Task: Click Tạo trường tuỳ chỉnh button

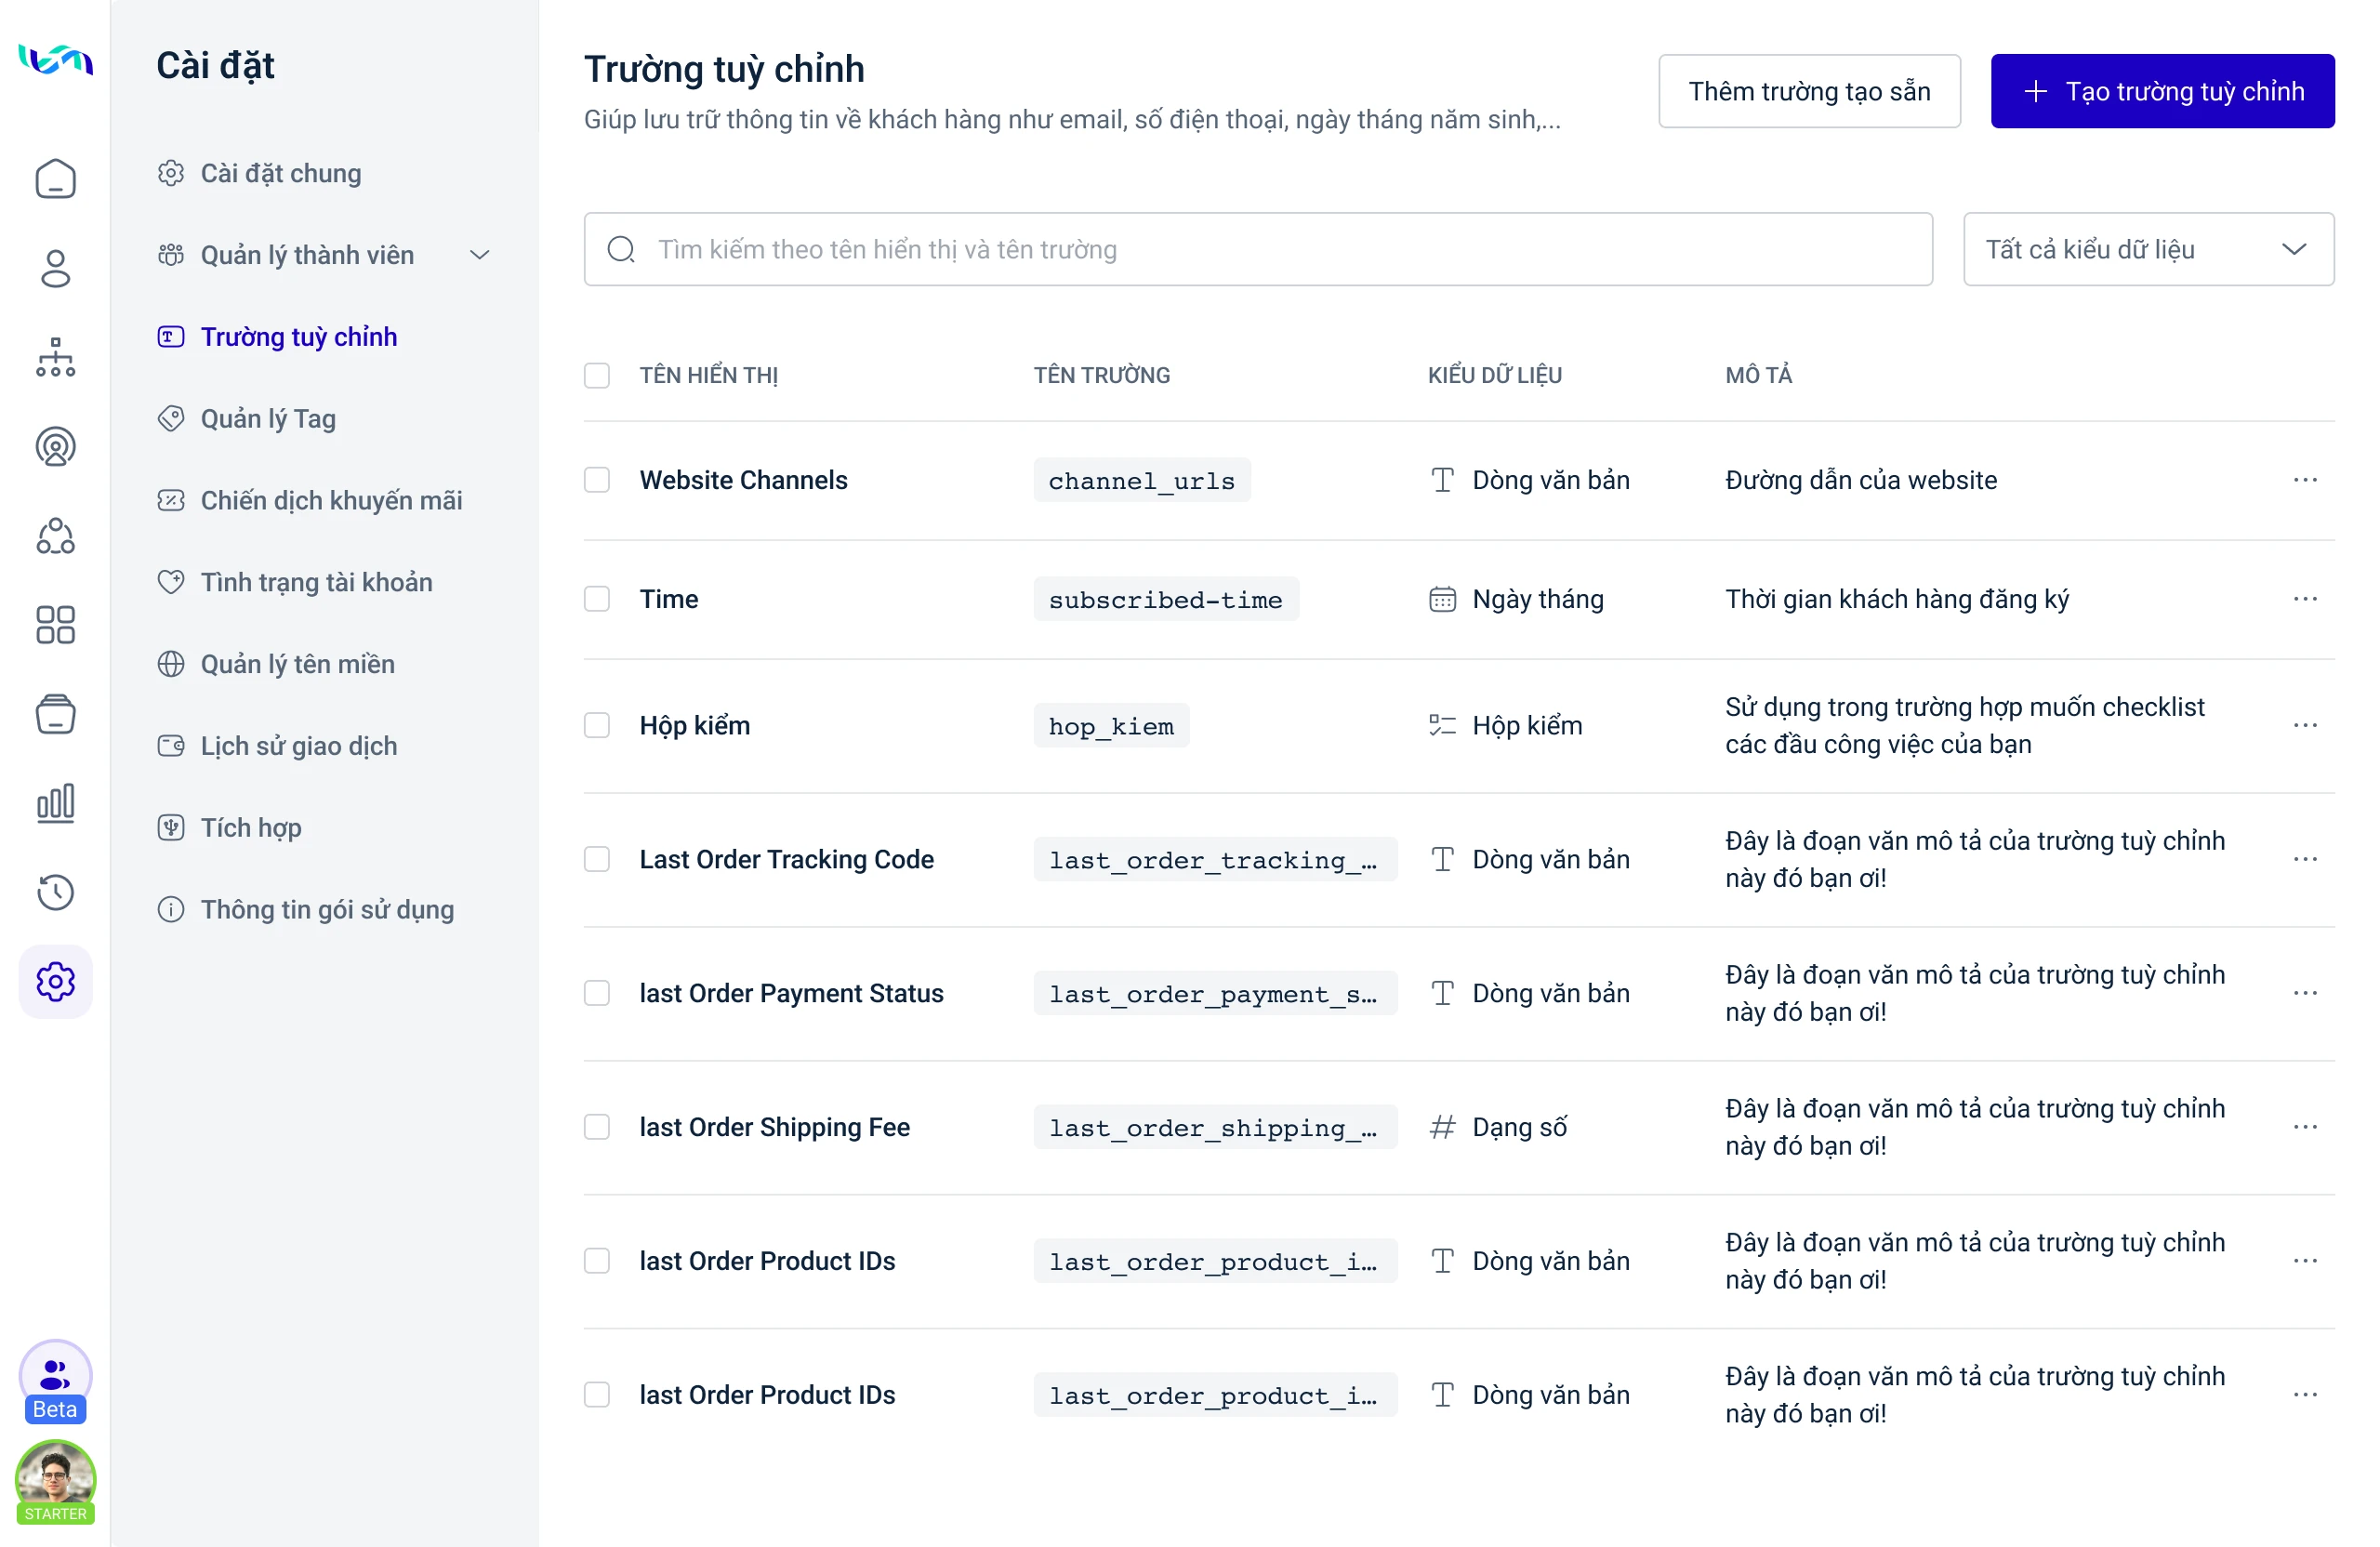Action: [2162, 91]
